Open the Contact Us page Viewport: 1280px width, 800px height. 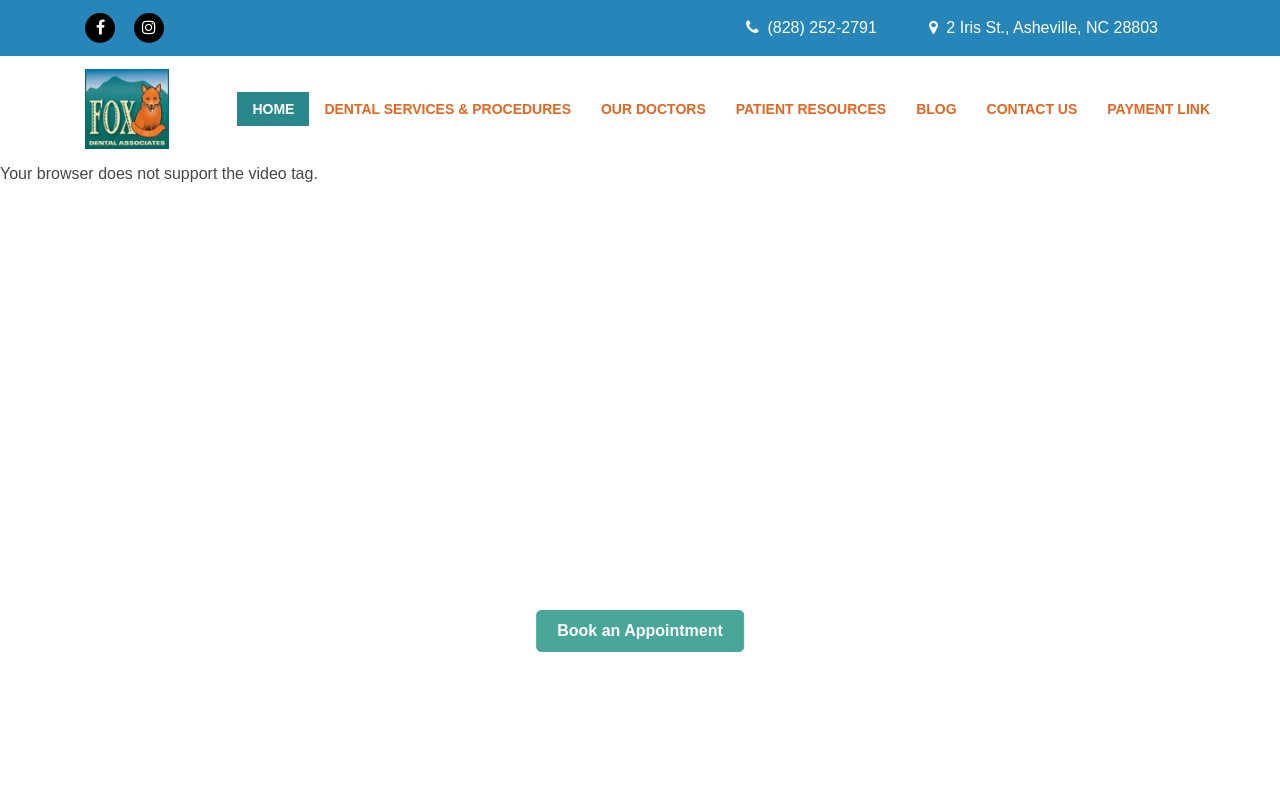1032,109
